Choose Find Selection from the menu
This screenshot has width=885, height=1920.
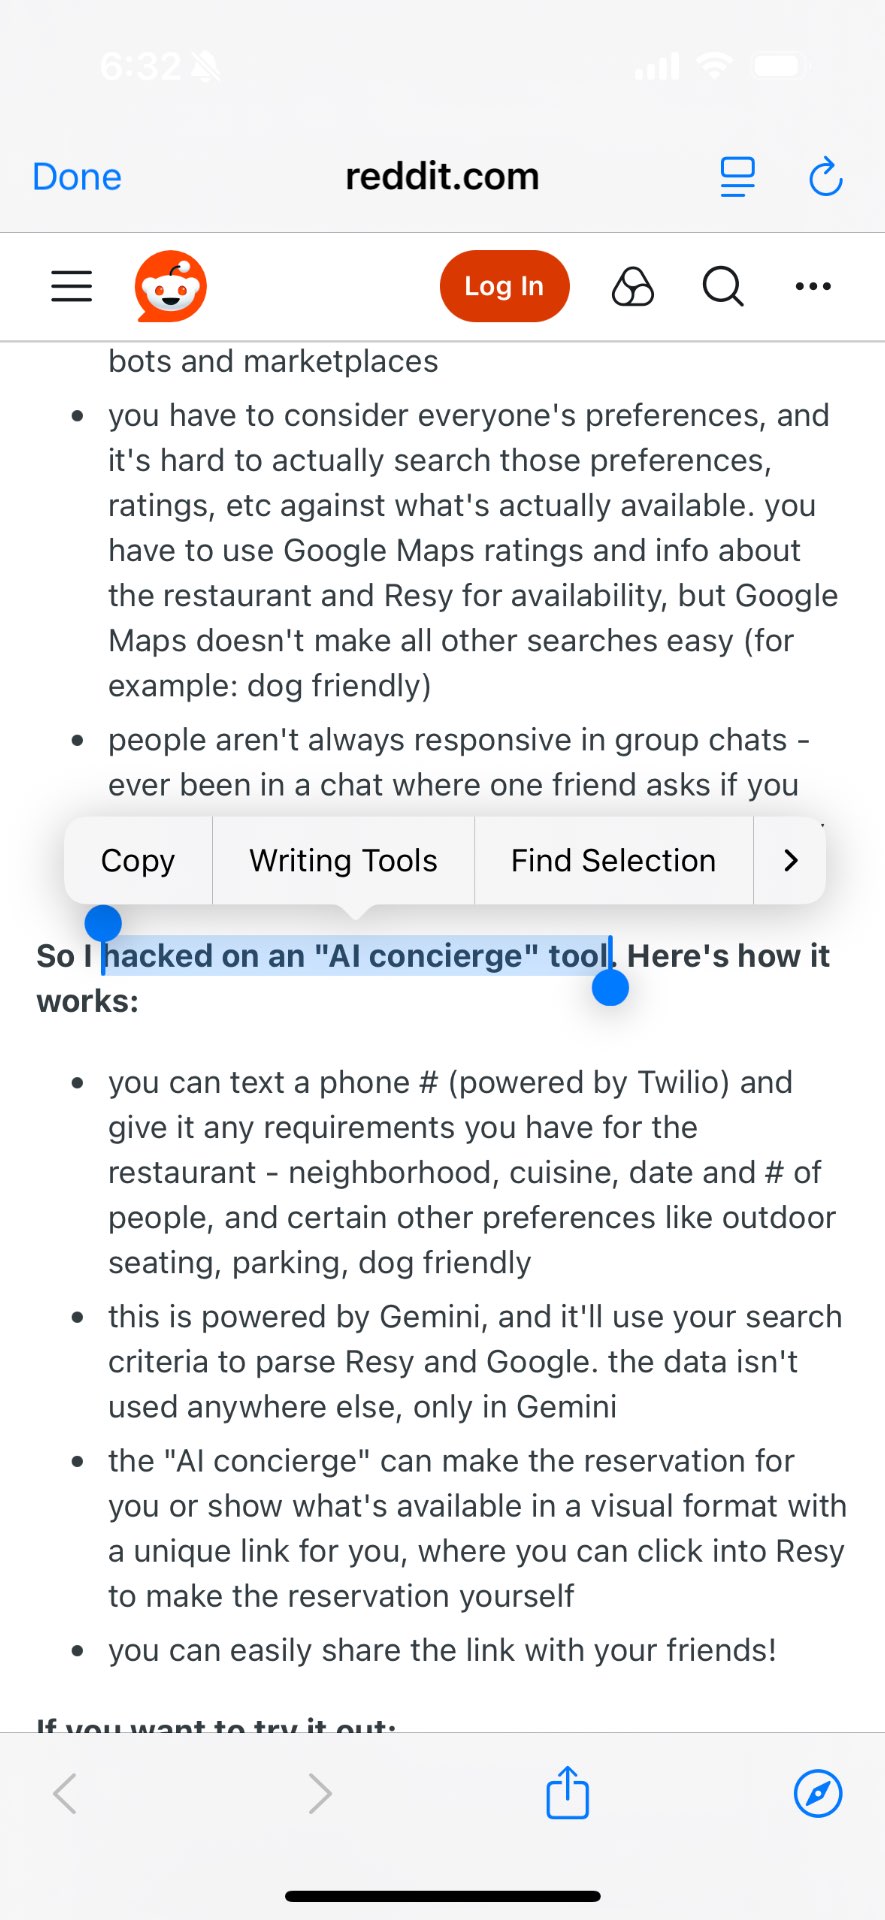[x=613, y=860]
